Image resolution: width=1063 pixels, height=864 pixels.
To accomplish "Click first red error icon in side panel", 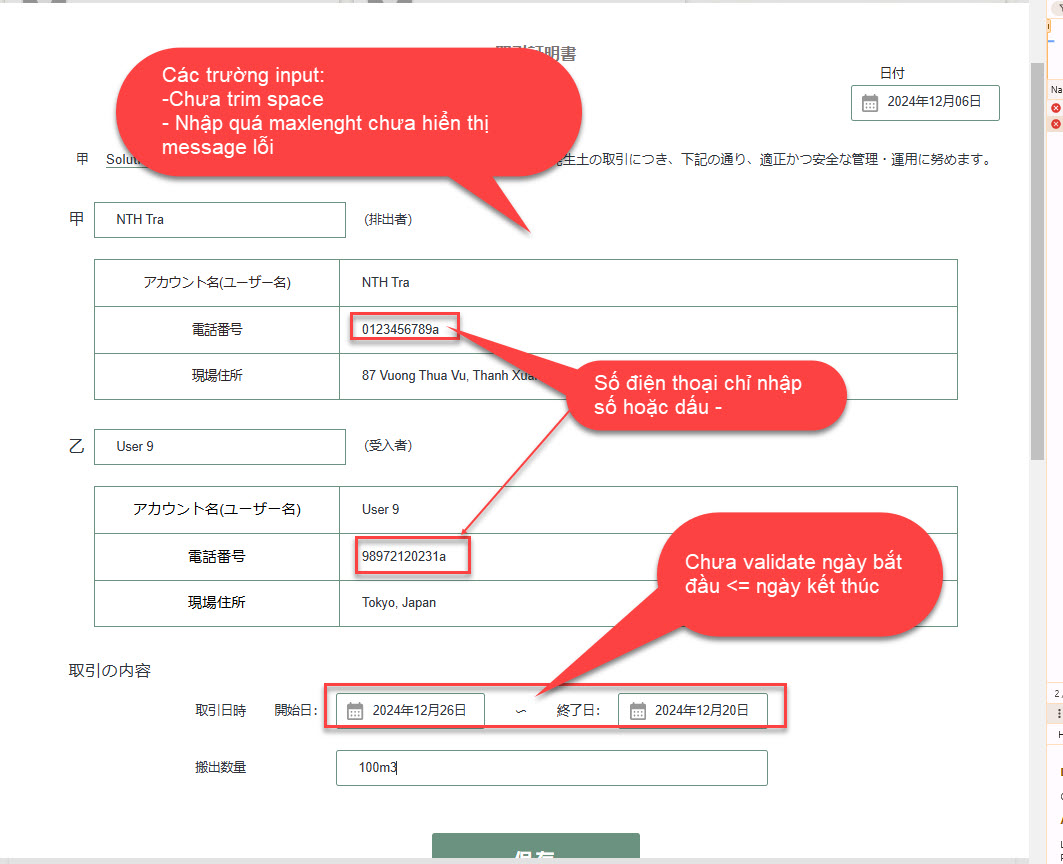I will pyautogui.click(x=1056, y=108).
